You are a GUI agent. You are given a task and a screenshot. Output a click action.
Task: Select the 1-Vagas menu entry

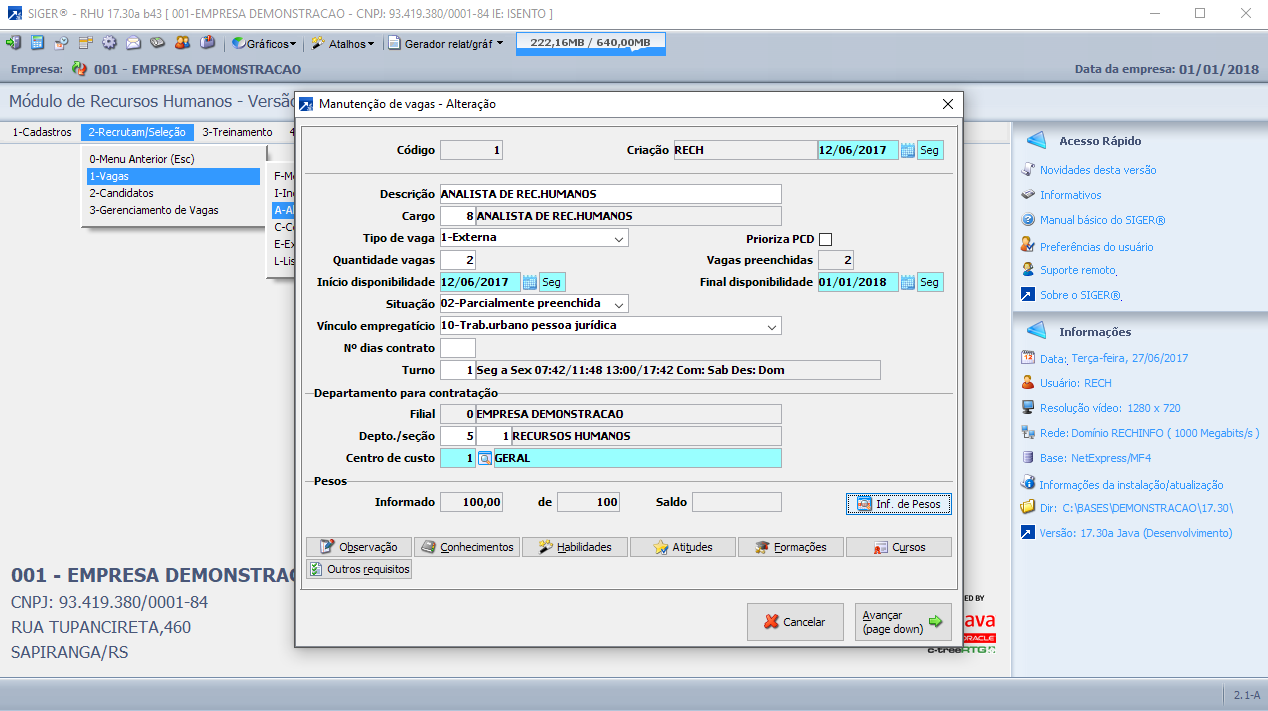[173, 176]
